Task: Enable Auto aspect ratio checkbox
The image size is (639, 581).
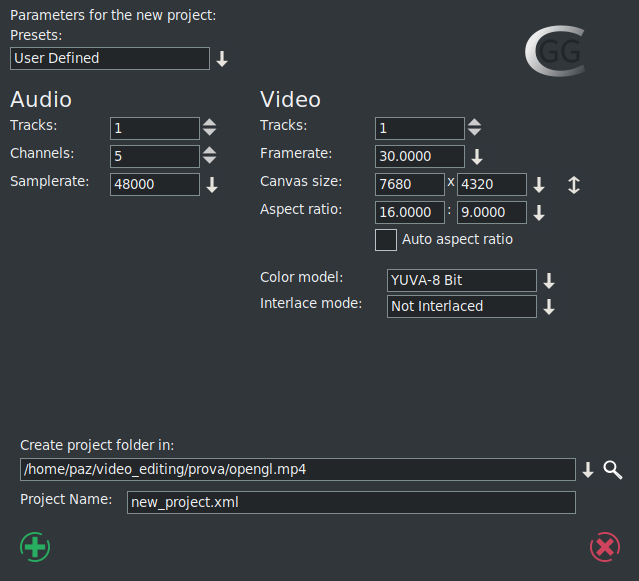Action: pos(386,240)
